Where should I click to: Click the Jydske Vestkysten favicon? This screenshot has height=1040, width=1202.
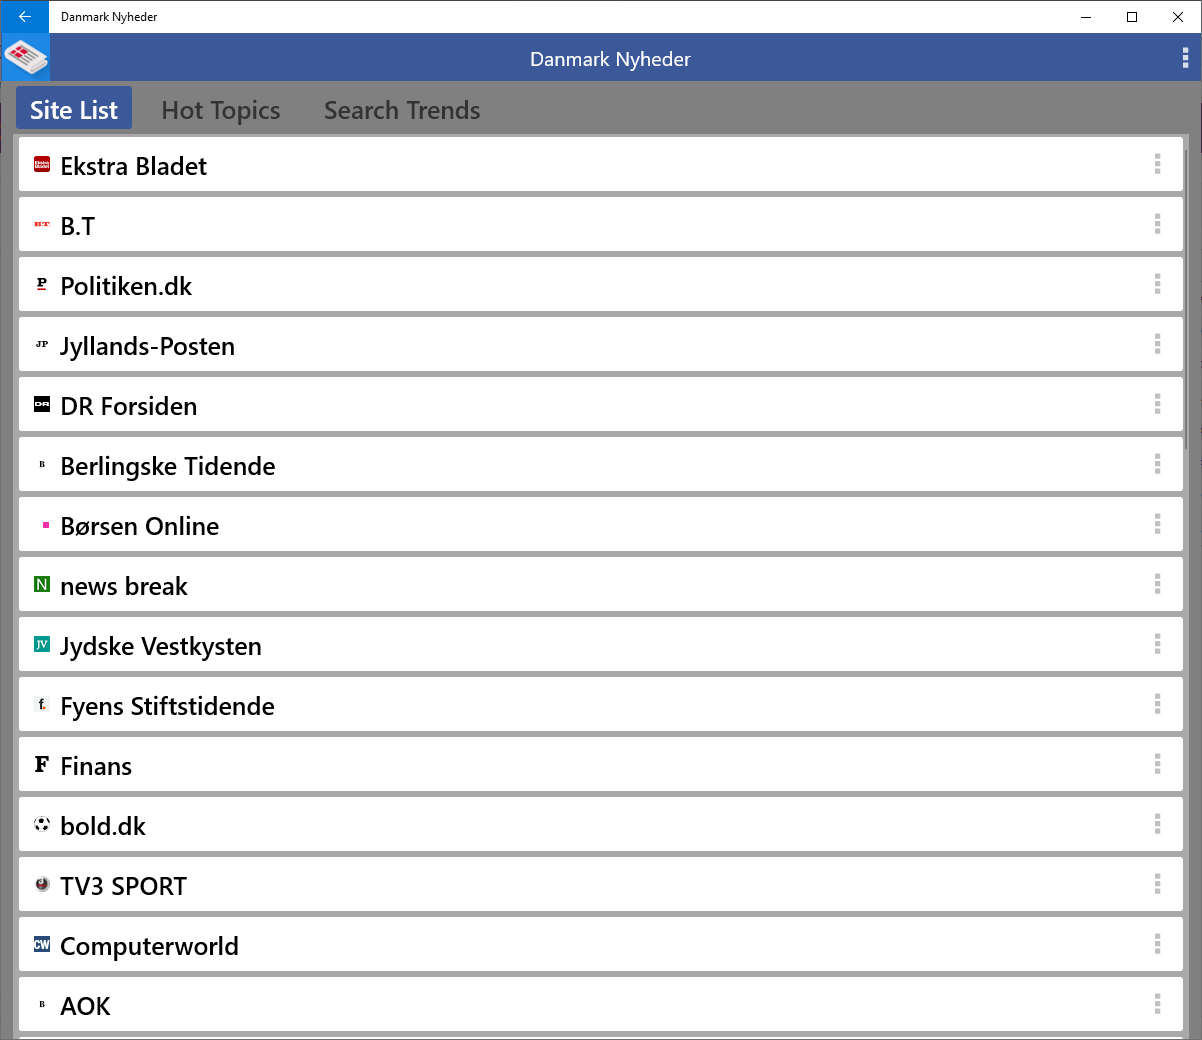pyautogui.click(x=42, y=644)
